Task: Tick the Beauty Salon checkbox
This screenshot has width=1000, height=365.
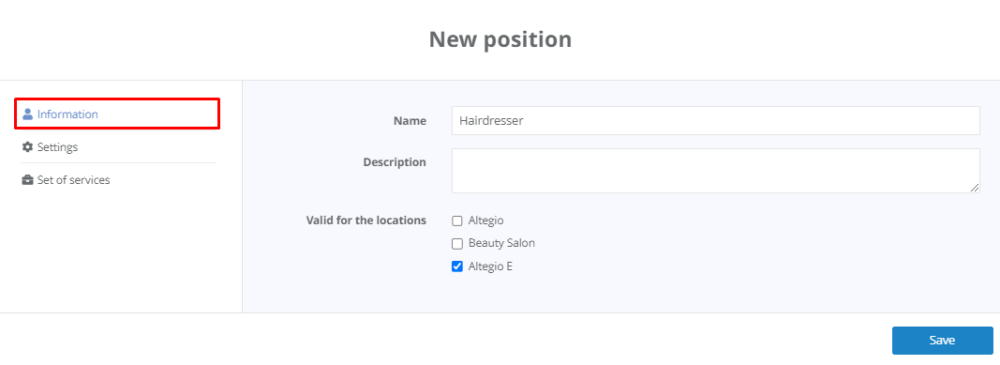Action: click(x=457, y=244)
